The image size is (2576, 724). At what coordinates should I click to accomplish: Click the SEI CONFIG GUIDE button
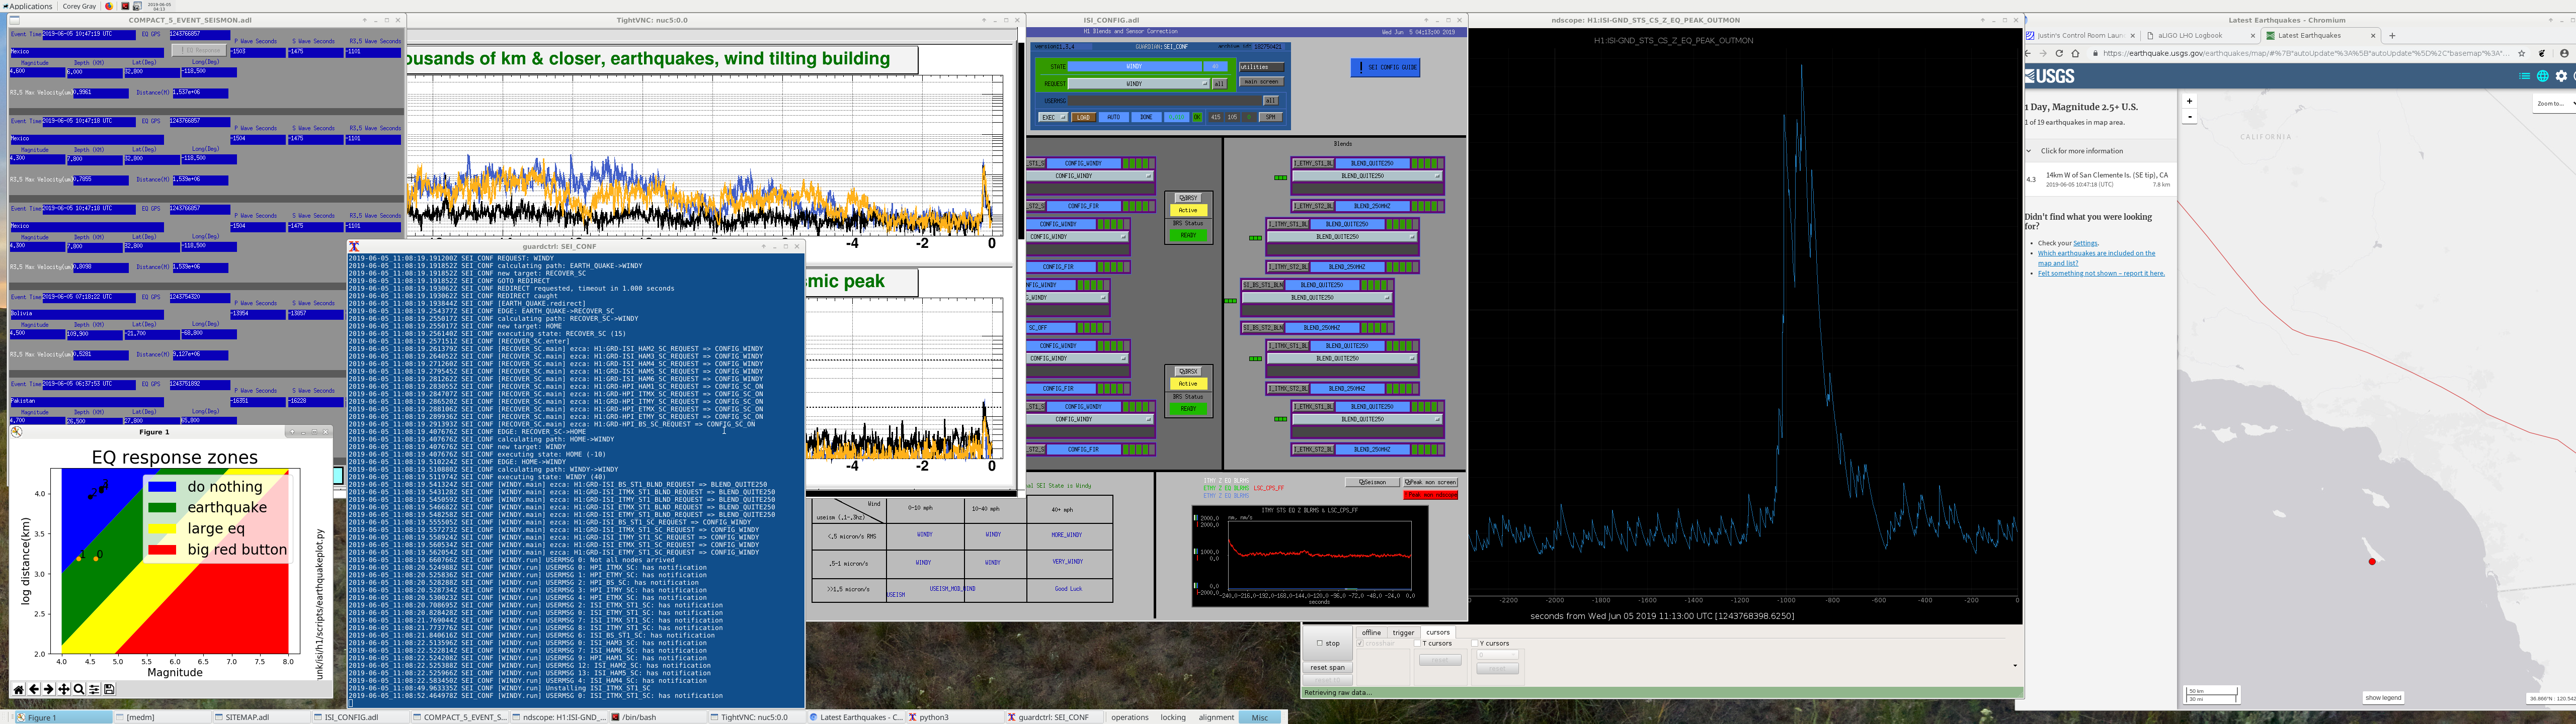coord(1386,67)
